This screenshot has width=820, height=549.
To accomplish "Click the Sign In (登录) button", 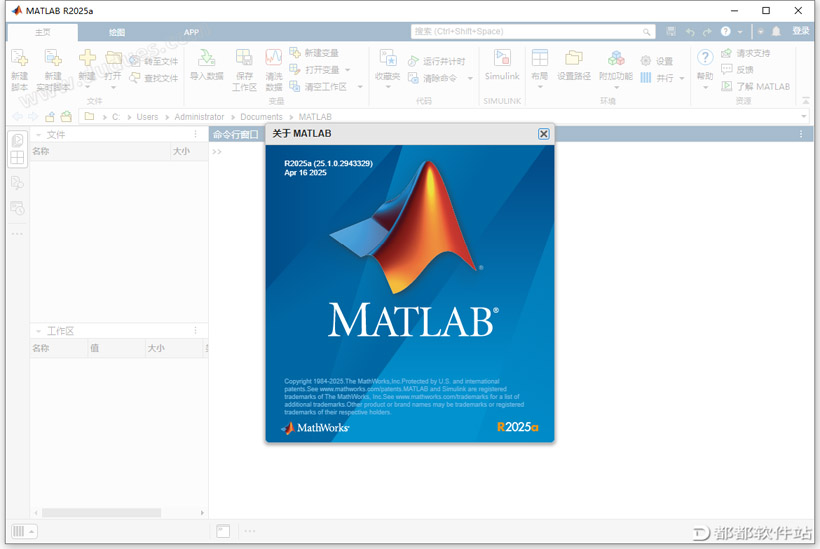I will pos(800,31).
